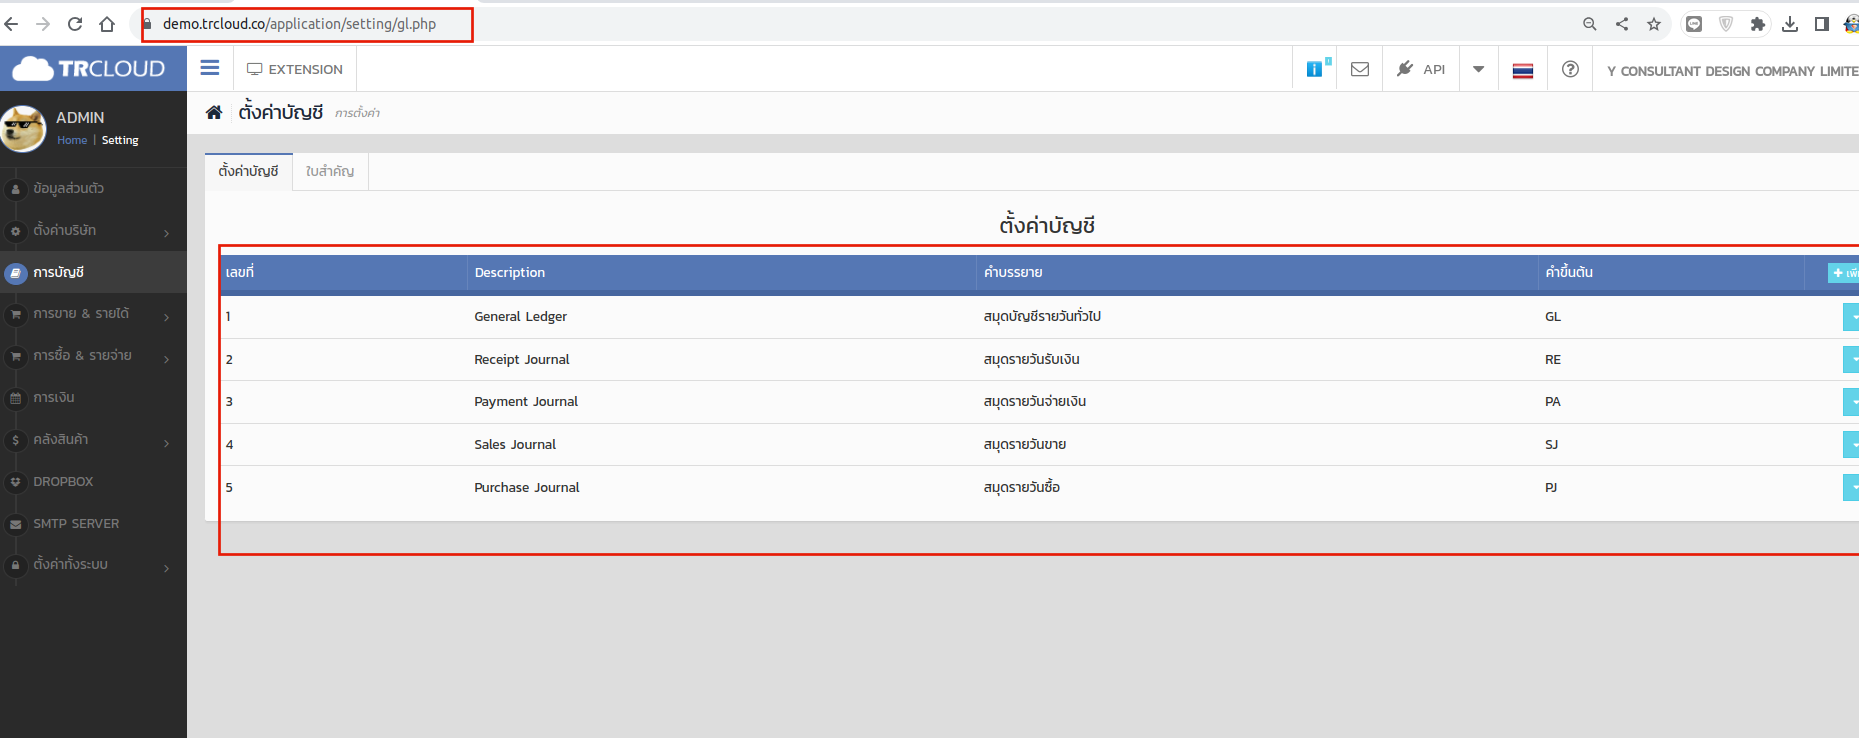
Task: Open the Home link under ADMIN
Action: (72, 140)
